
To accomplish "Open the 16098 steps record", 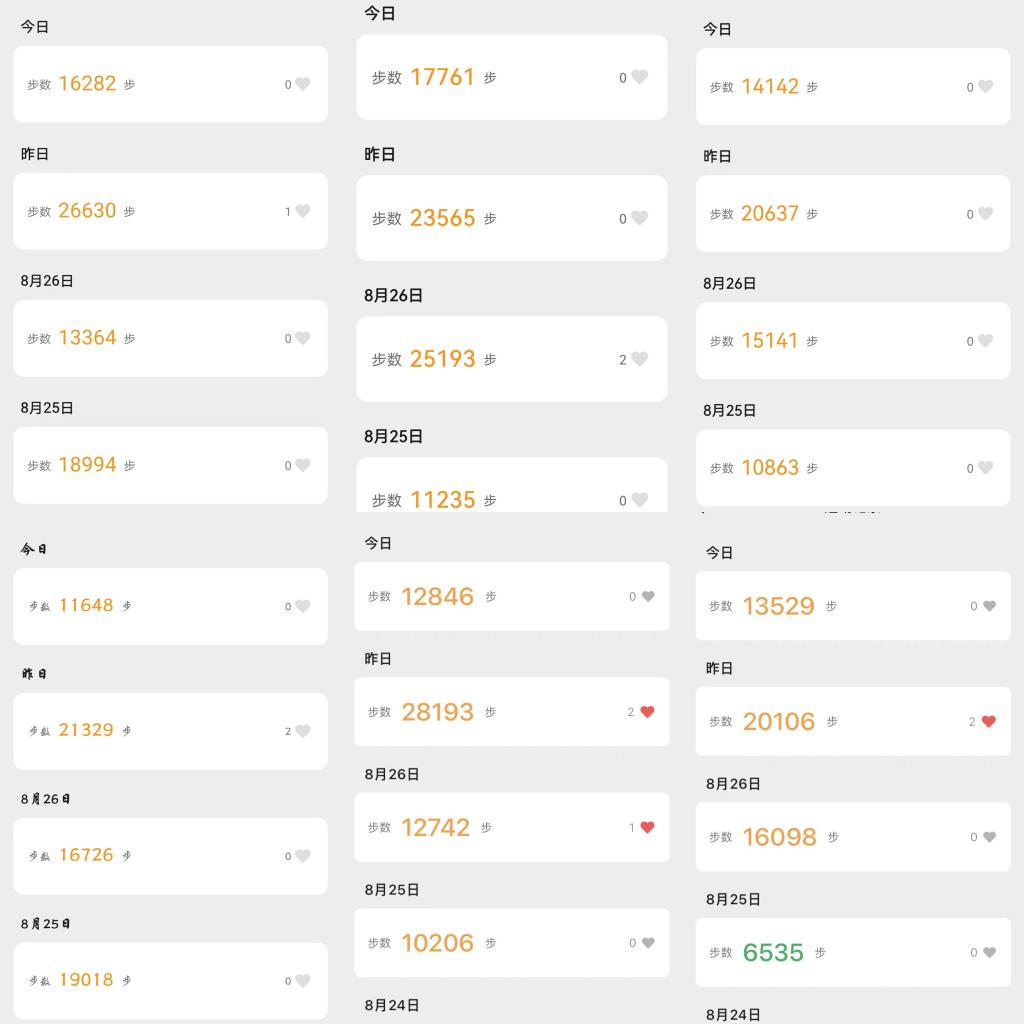I will pyautogui.click(x=852, y=837).
